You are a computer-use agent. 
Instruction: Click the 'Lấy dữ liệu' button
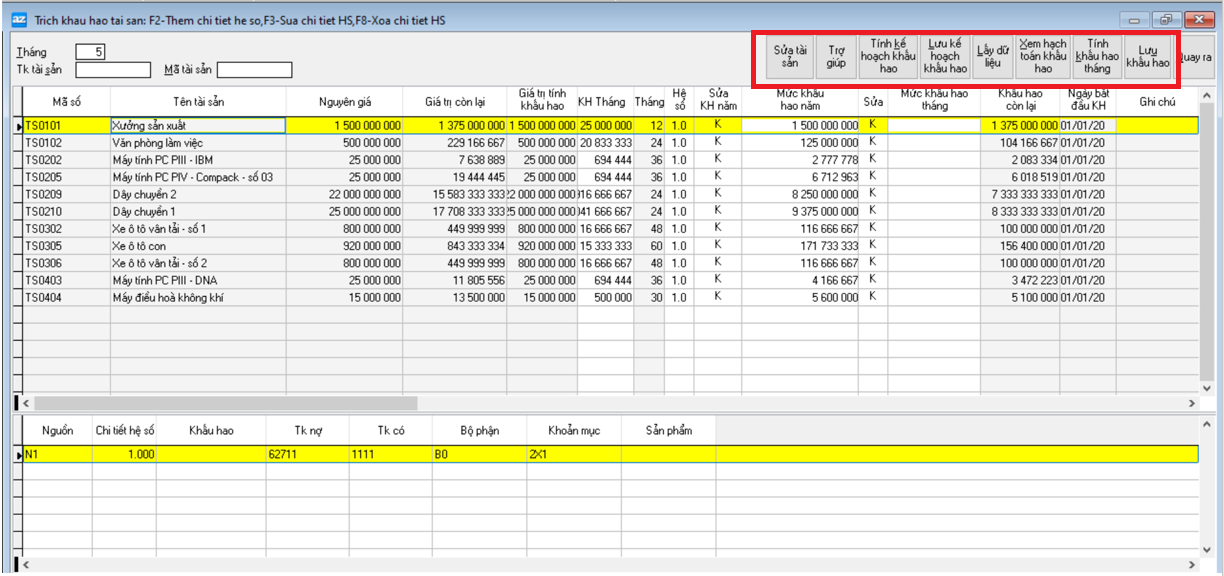pyautogui.click(x=992, y=58)
